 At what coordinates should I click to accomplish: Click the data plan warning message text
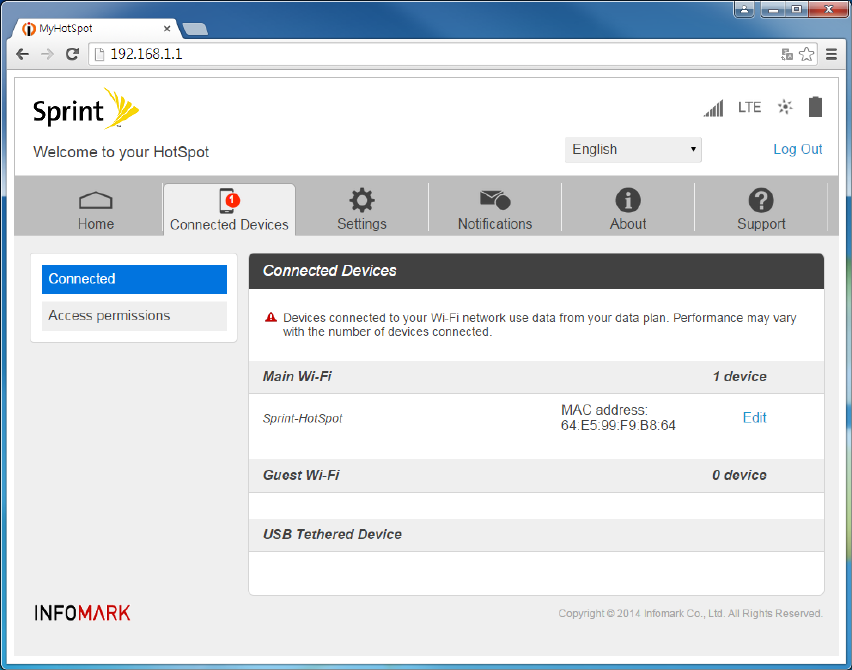pos(540,324)
